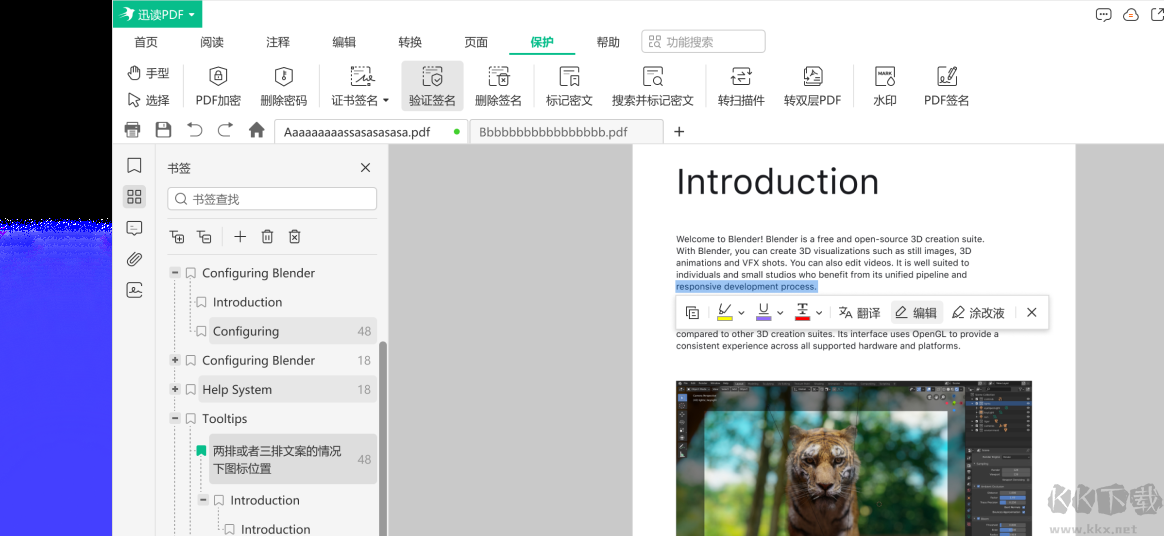Close the 书签 bookmarks panel

(365, 168)
